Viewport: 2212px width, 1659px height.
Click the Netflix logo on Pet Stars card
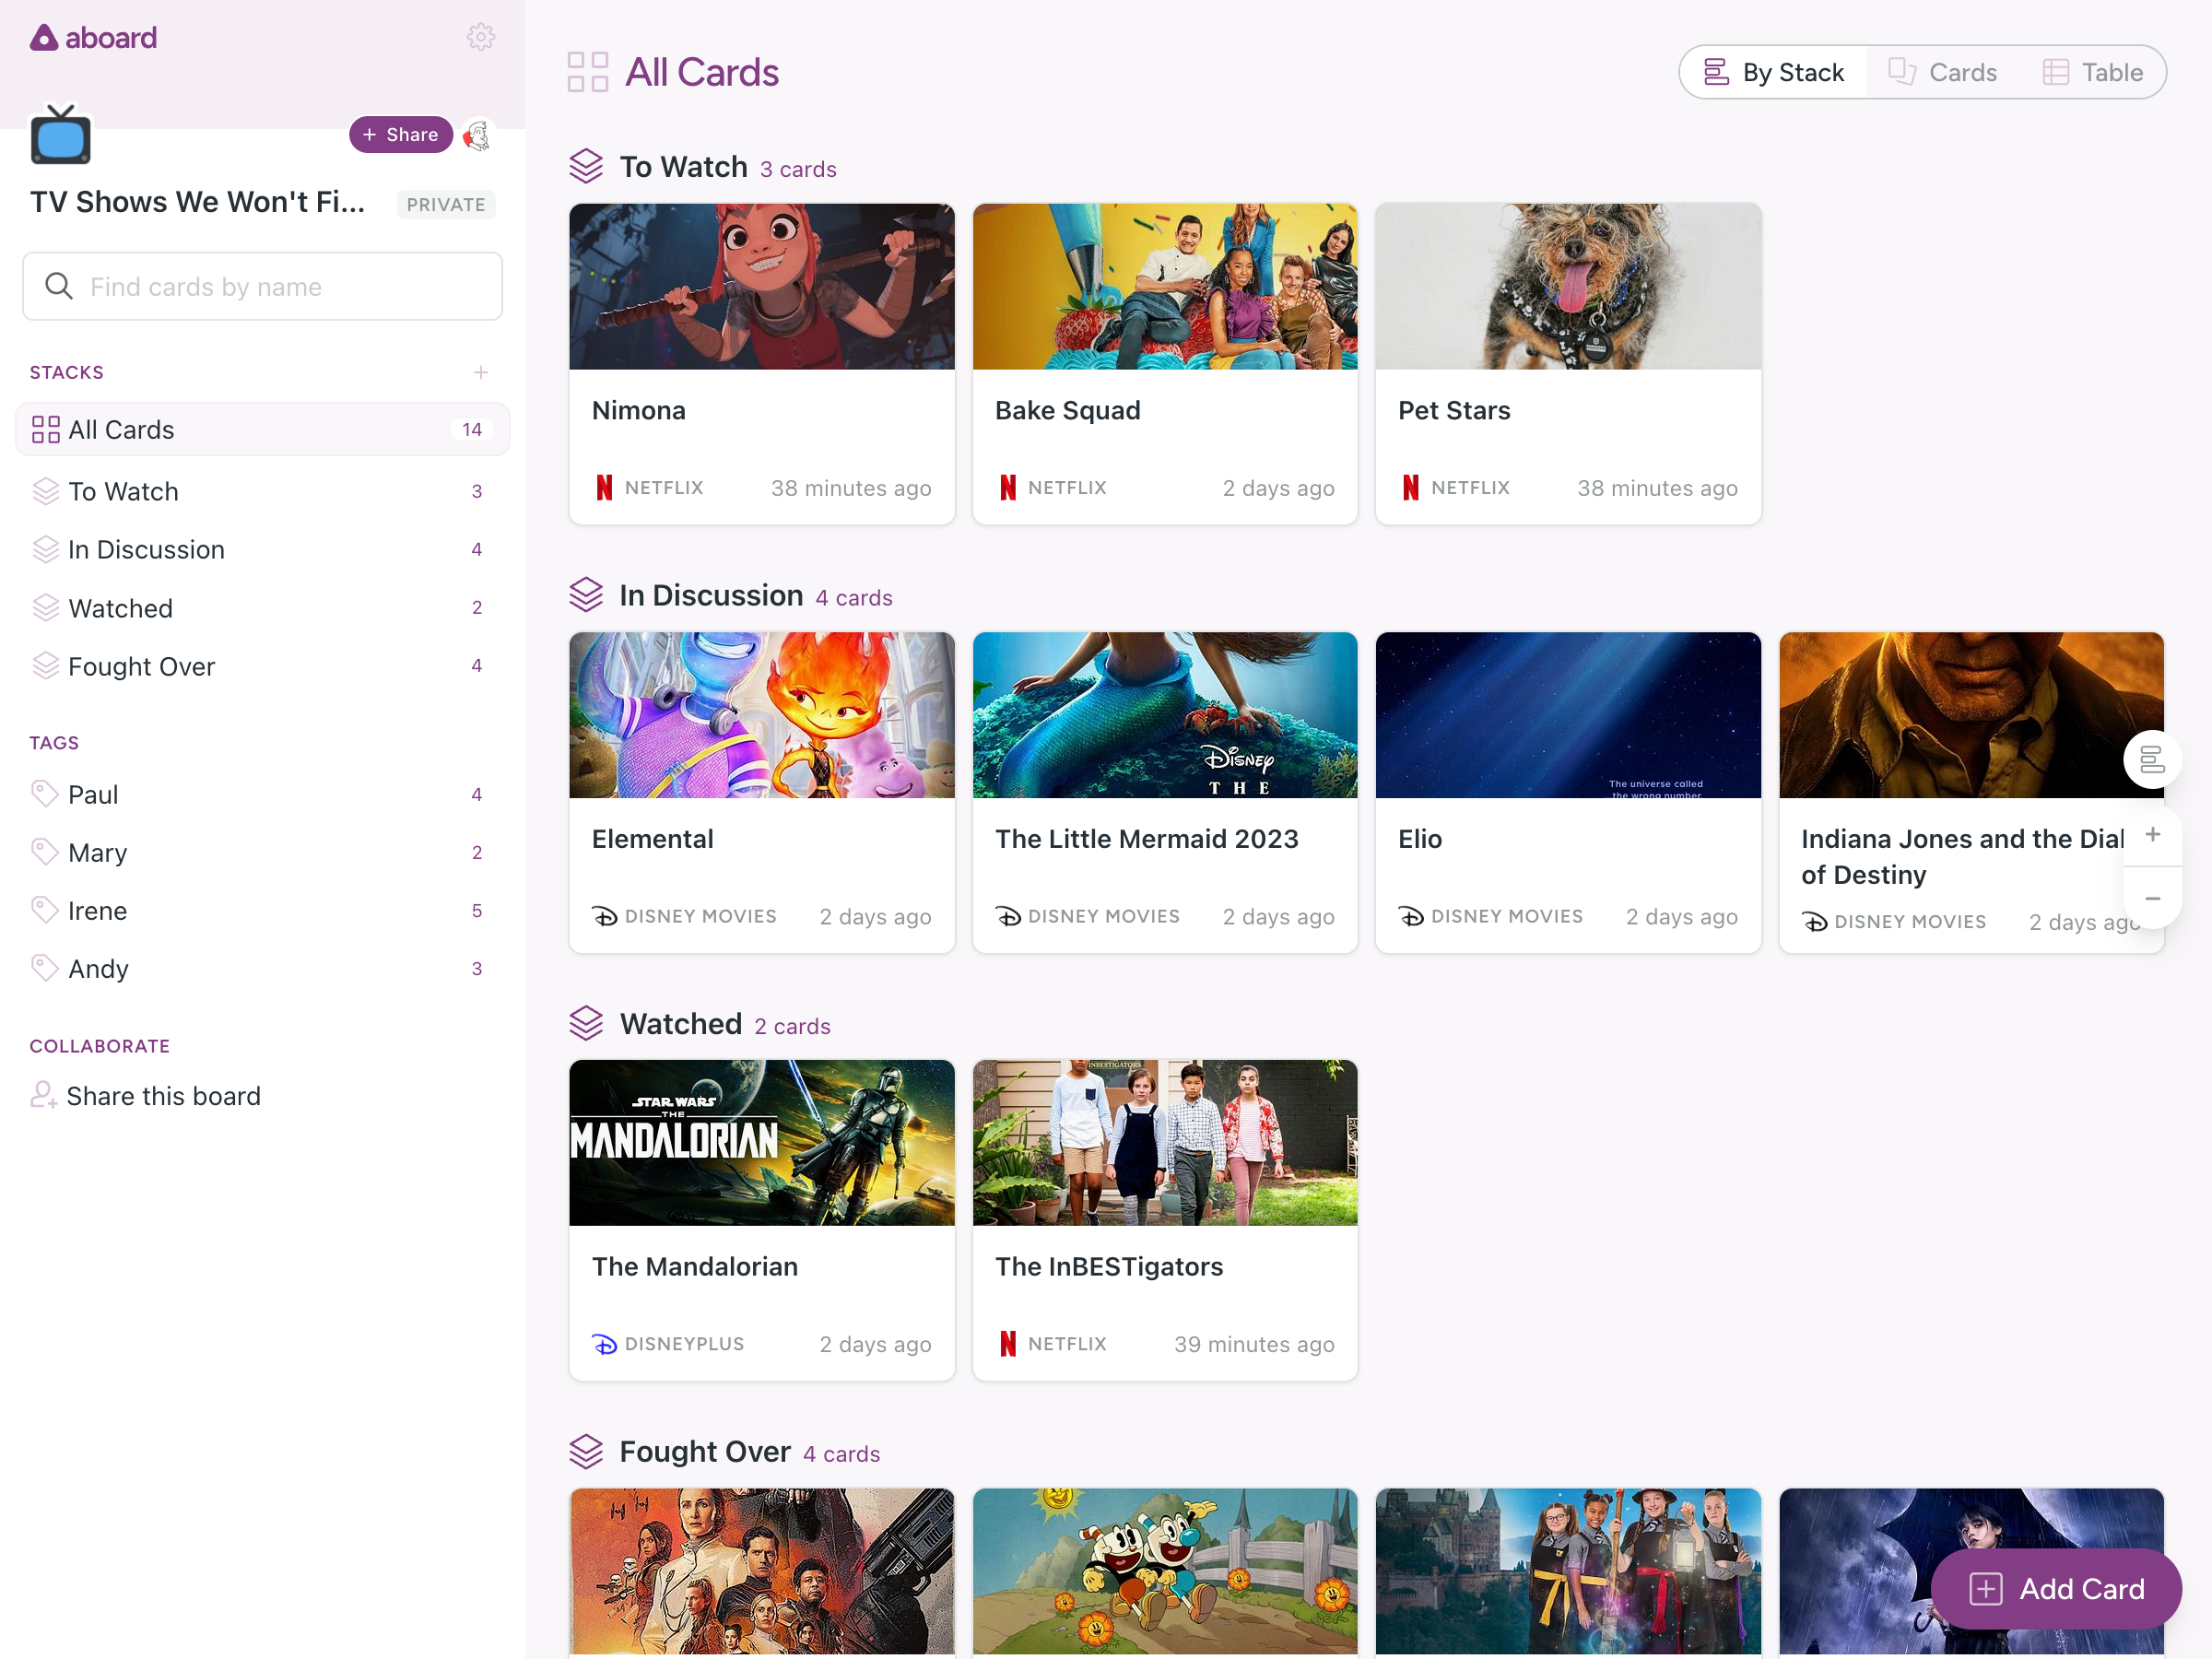[1410, 487]
